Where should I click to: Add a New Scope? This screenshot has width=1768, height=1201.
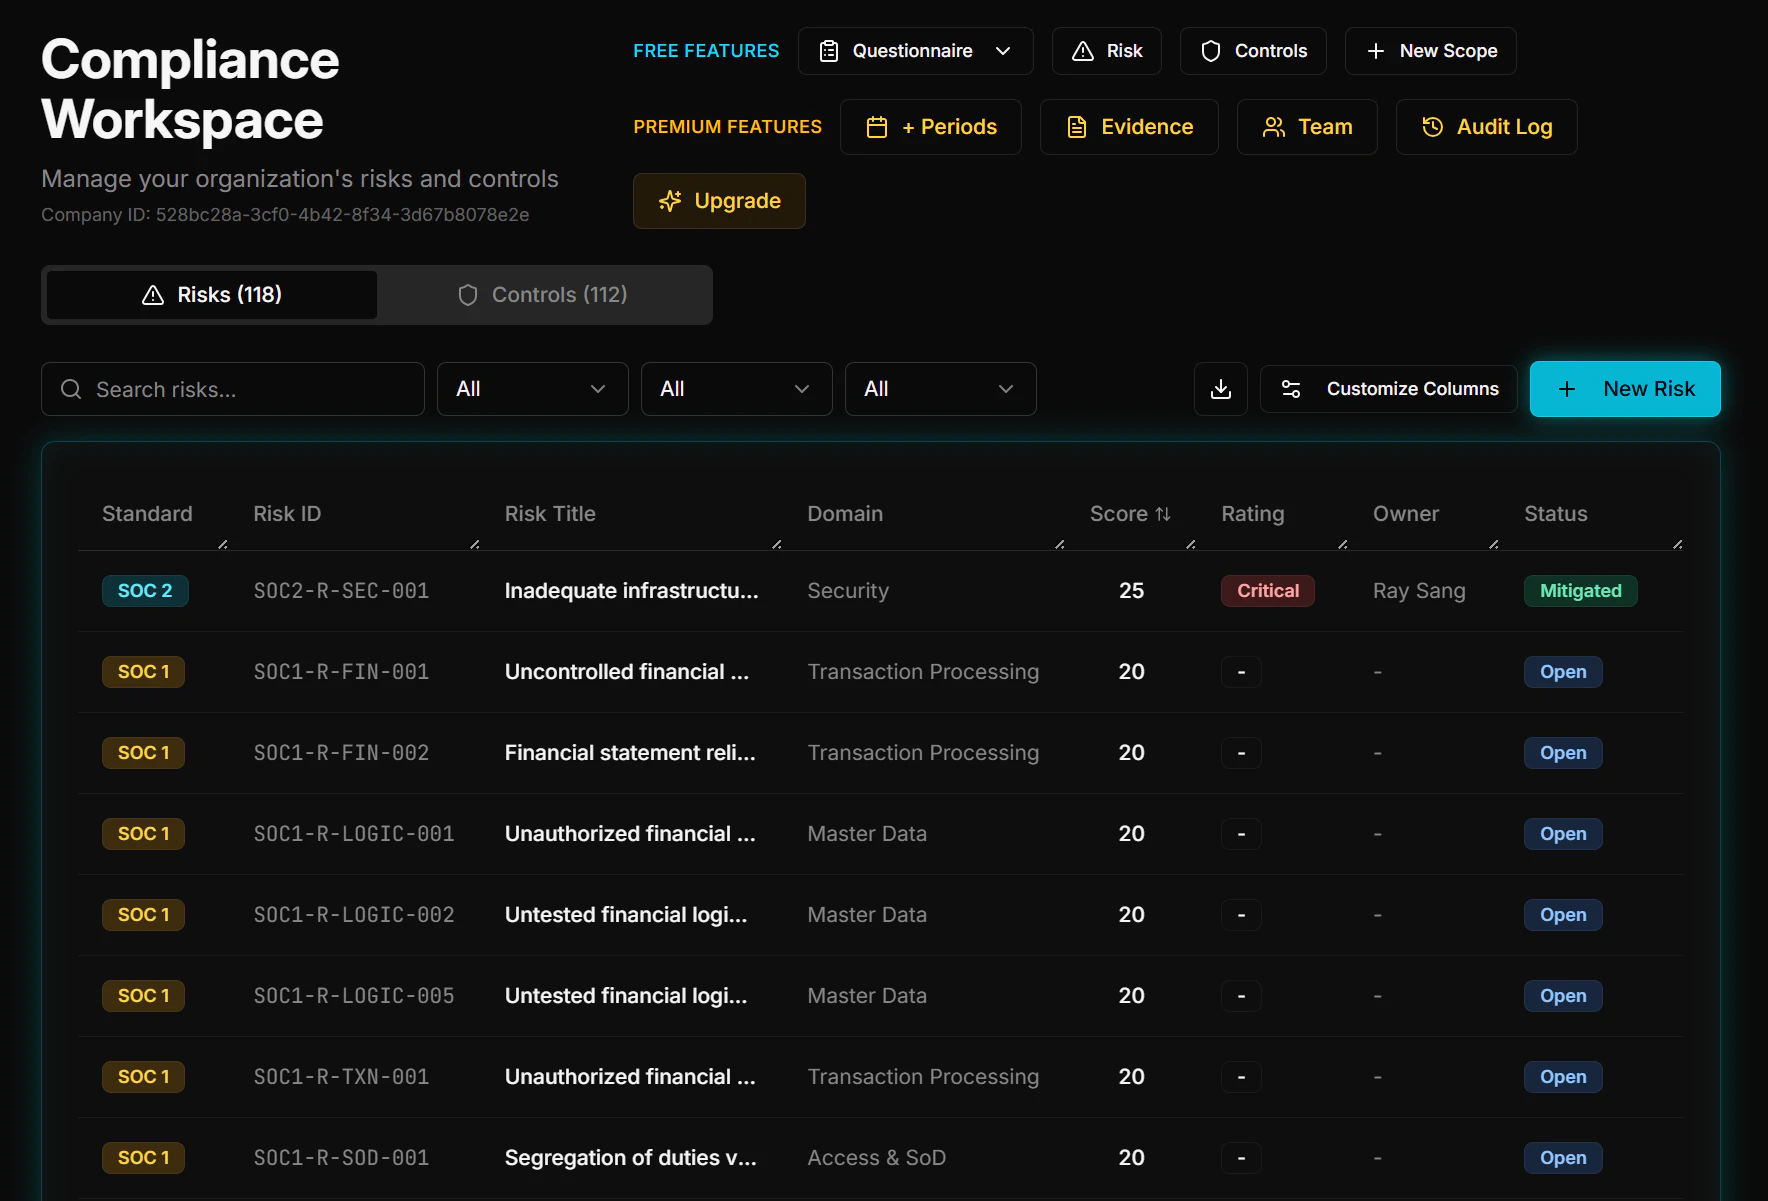click(x=1430, y=51)
